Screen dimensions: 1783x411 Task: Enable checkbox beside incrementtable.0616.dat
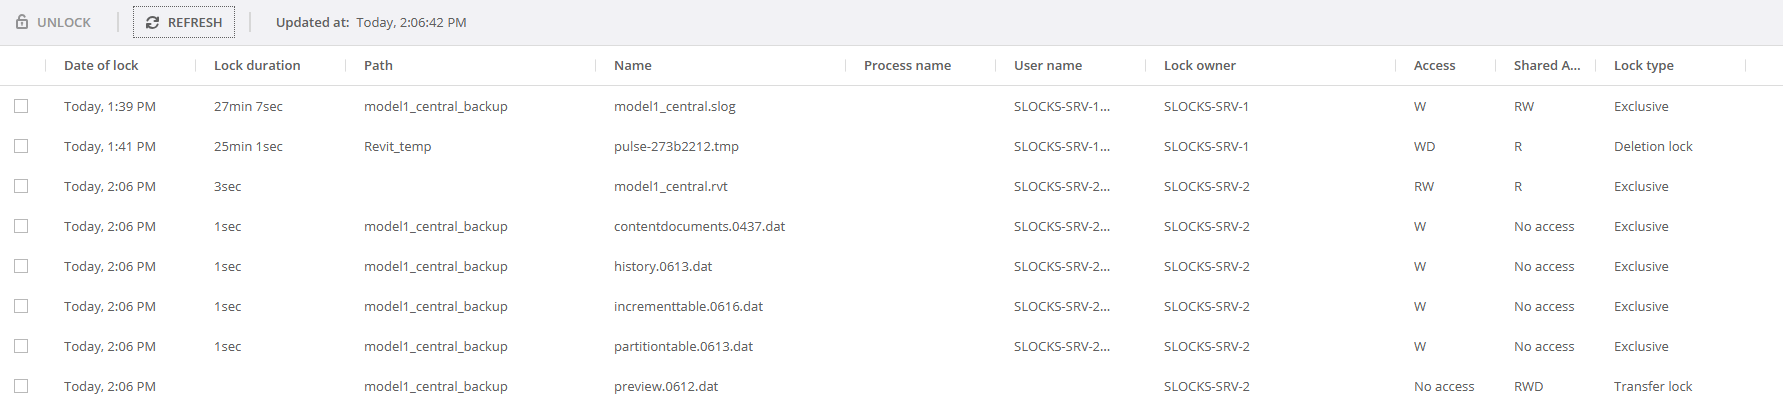tap(21, 306)
